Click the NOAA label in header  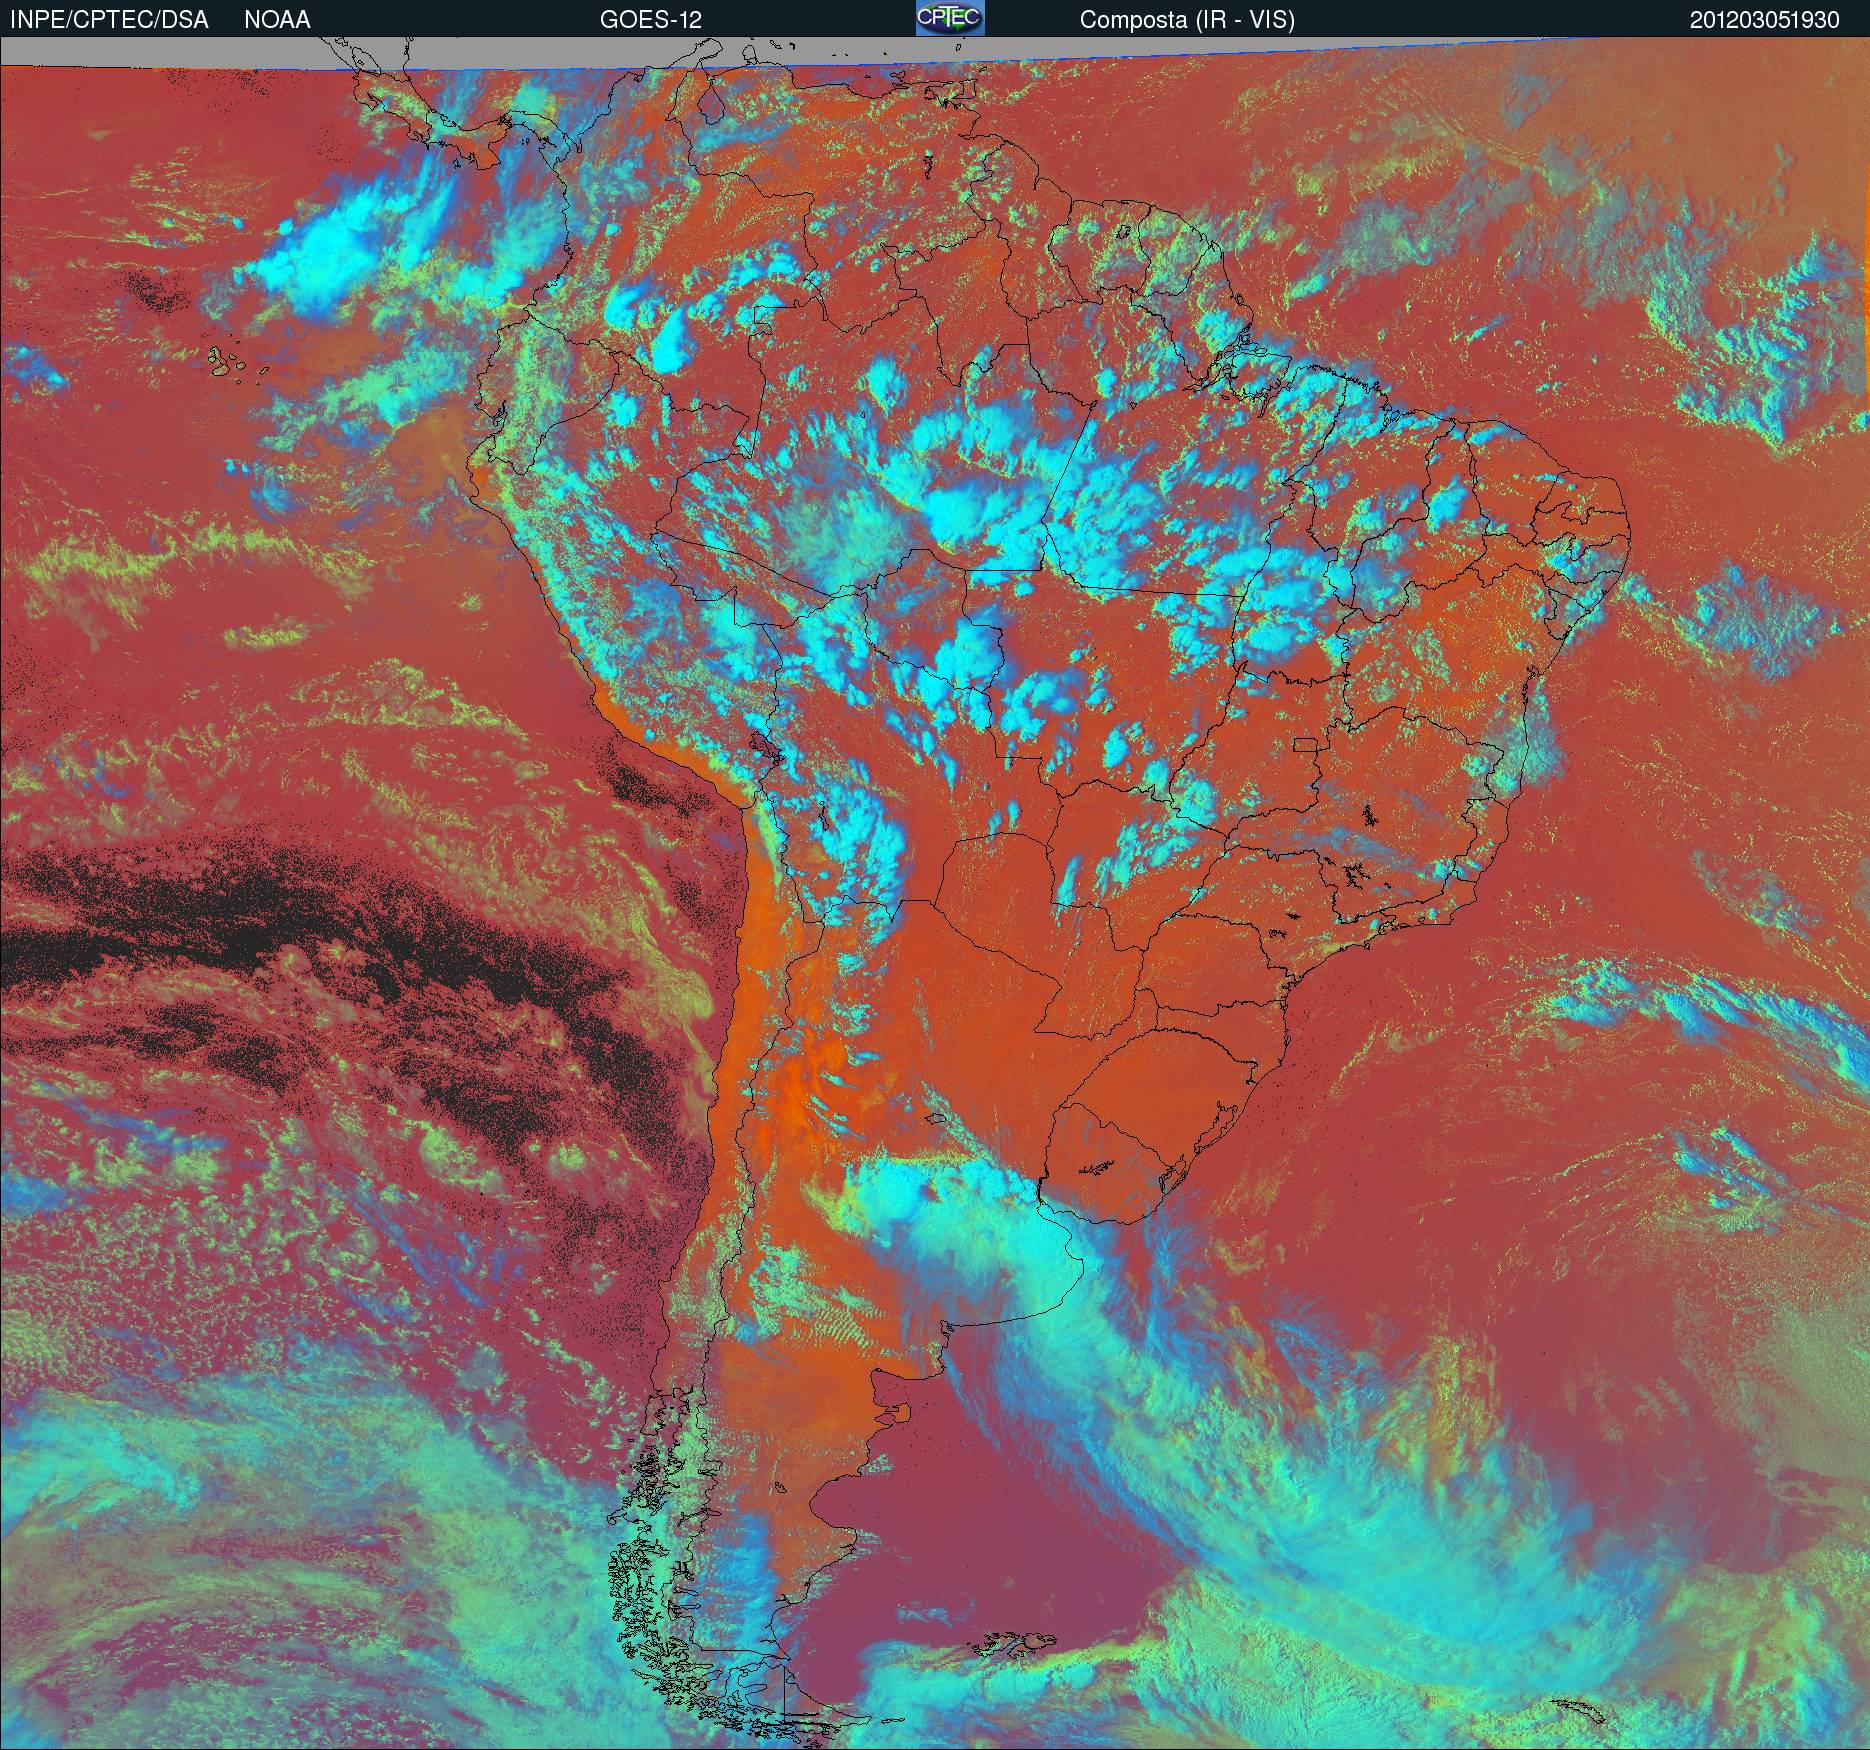pos(277,20)
